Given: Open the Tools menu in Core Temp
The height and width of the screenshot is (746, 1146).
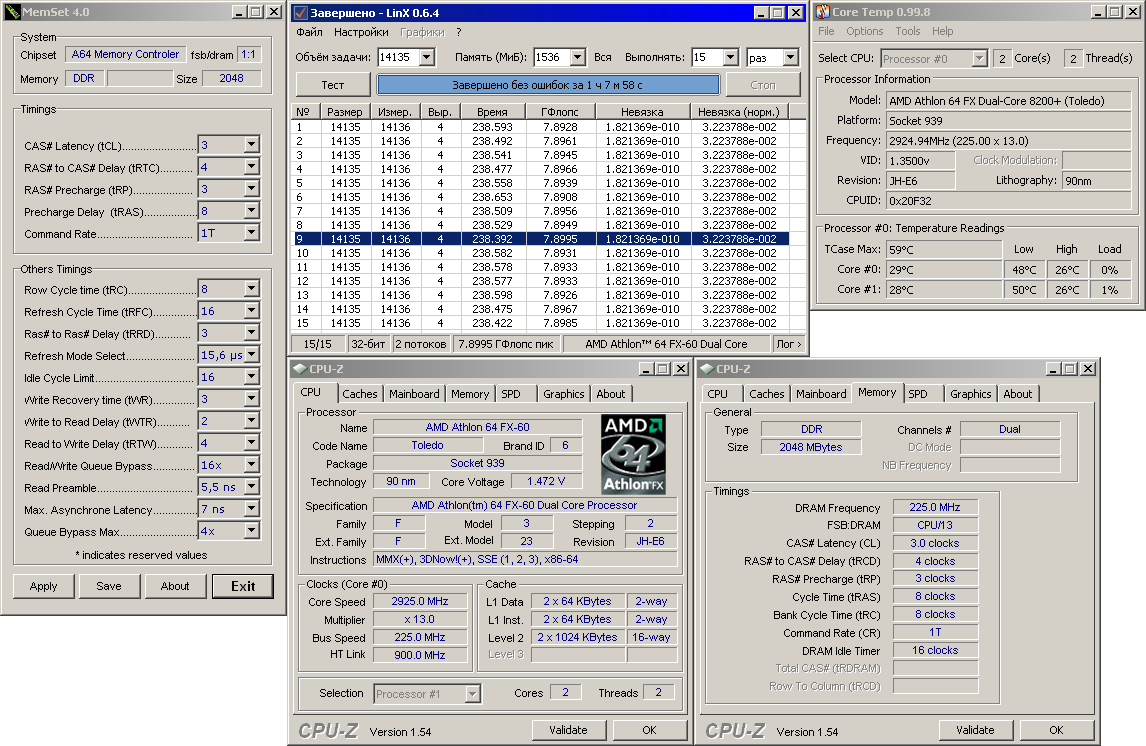Looking at the screenshot, I should coord(906,32).
